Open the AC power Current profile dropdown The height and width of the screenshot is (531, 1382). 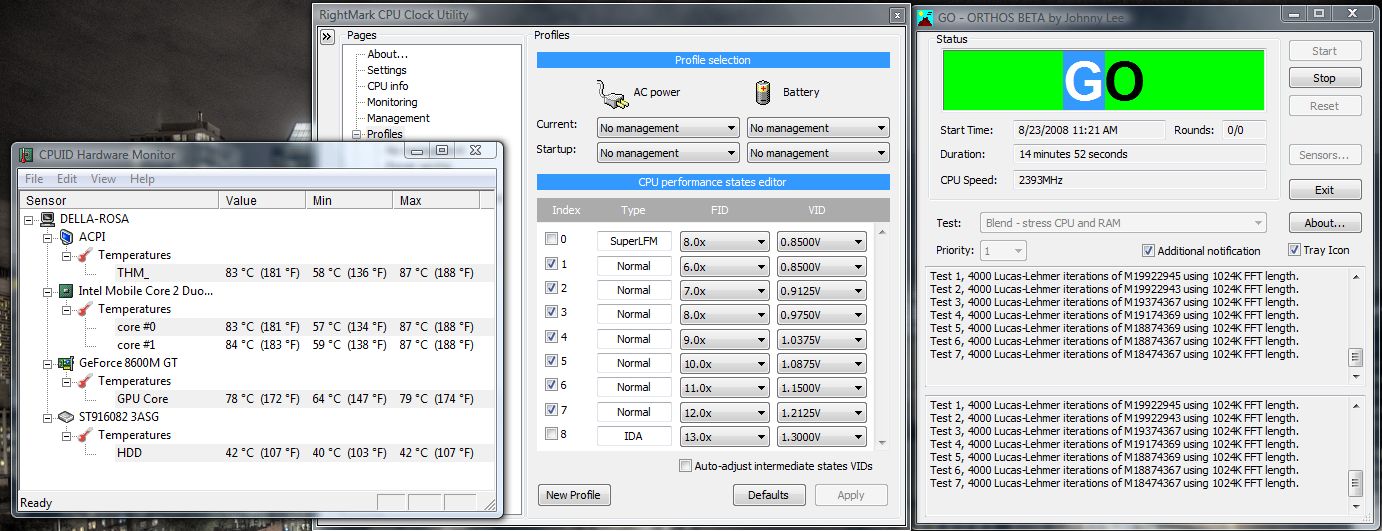(x=668, y=128)
